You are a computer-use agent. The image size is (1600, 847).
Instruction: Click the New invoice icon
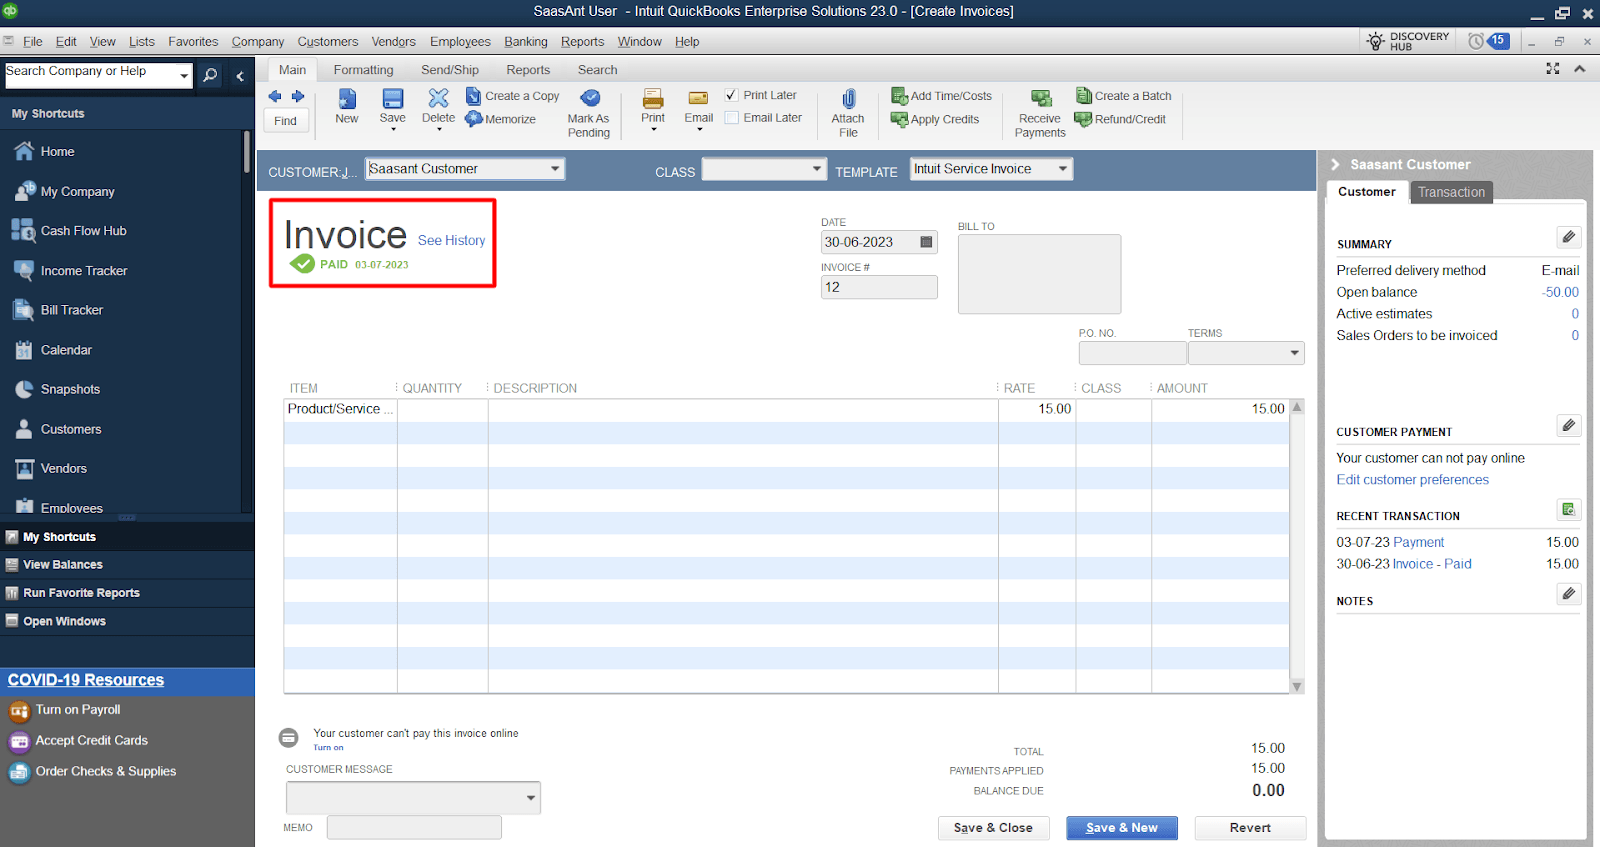point(347,98)
